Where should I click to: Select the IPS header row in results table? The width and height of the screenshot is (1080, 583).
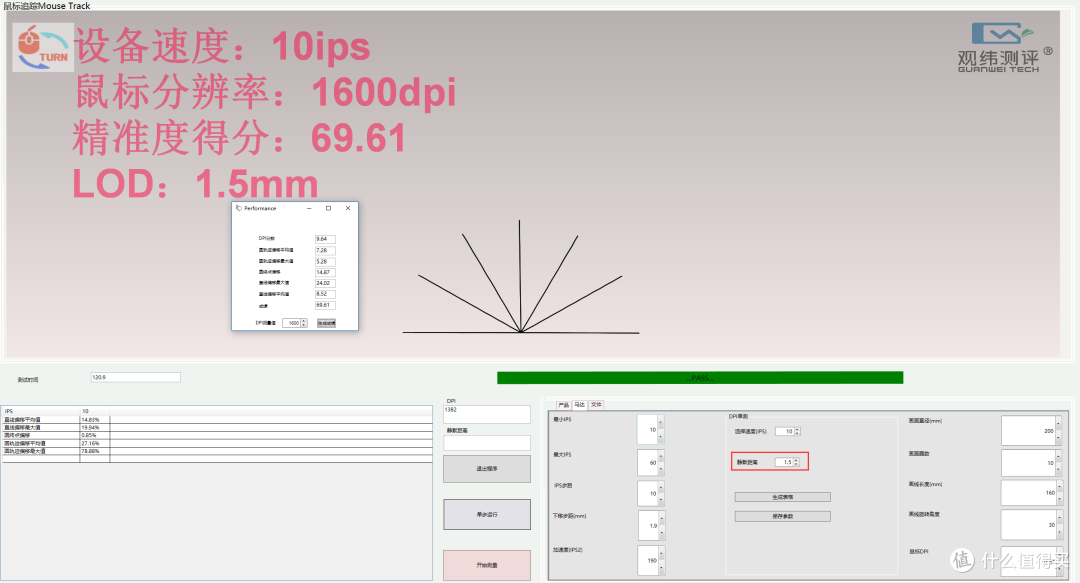pos(217,411)
